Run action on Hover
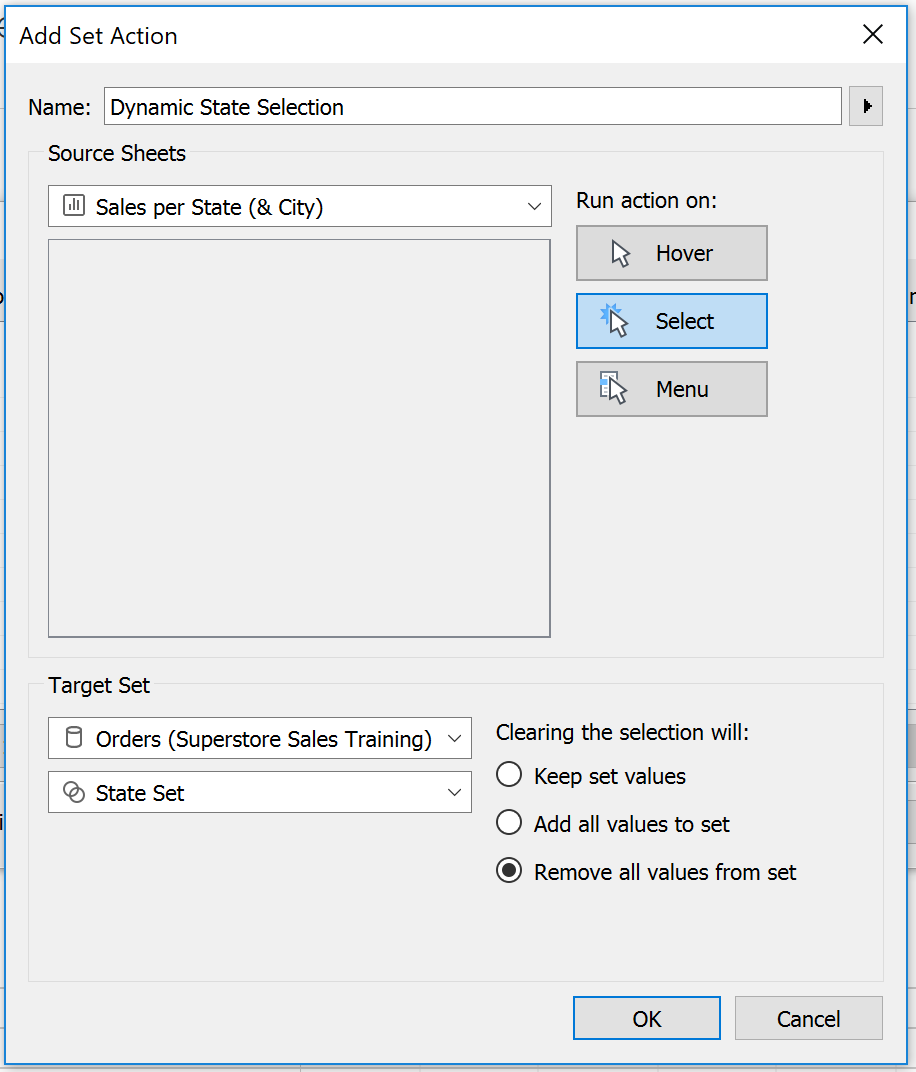The width and height of the screenshot is (916, 1072). click(671, 253)
